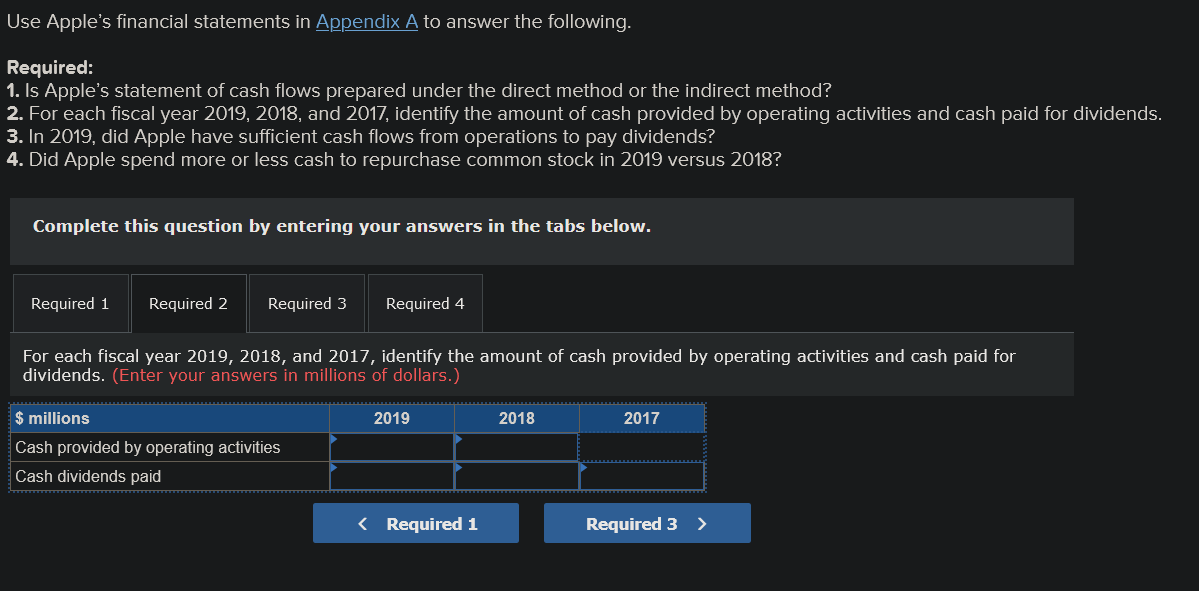Click the 2018 cash provided by operating activities field

(x=517, y=446)
